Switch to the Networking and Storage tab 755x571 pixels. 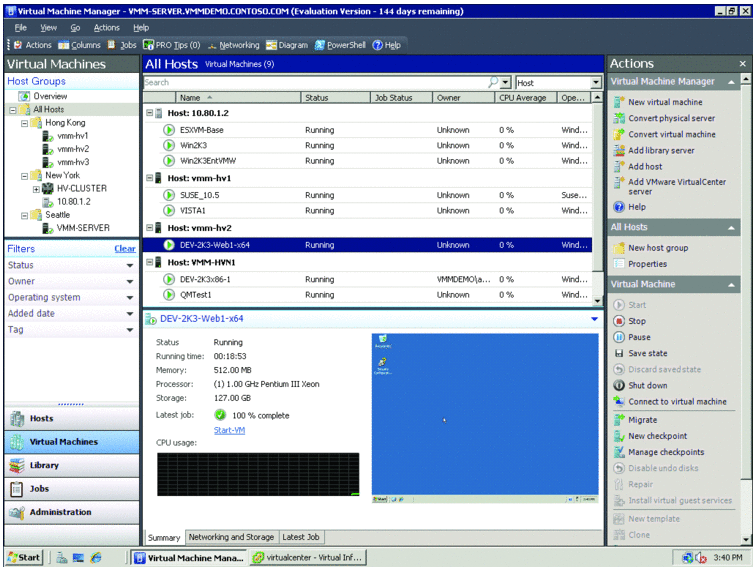pyautogui.click(x=231, y=537)
